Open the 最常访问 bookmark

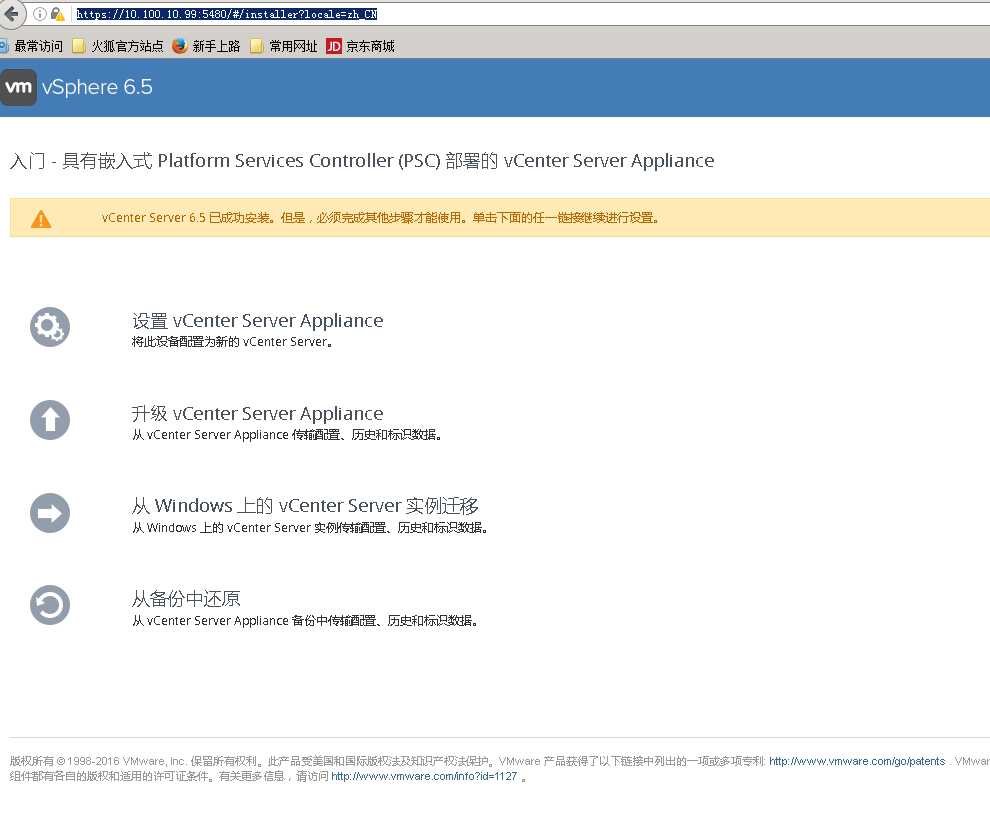[32, 46]
